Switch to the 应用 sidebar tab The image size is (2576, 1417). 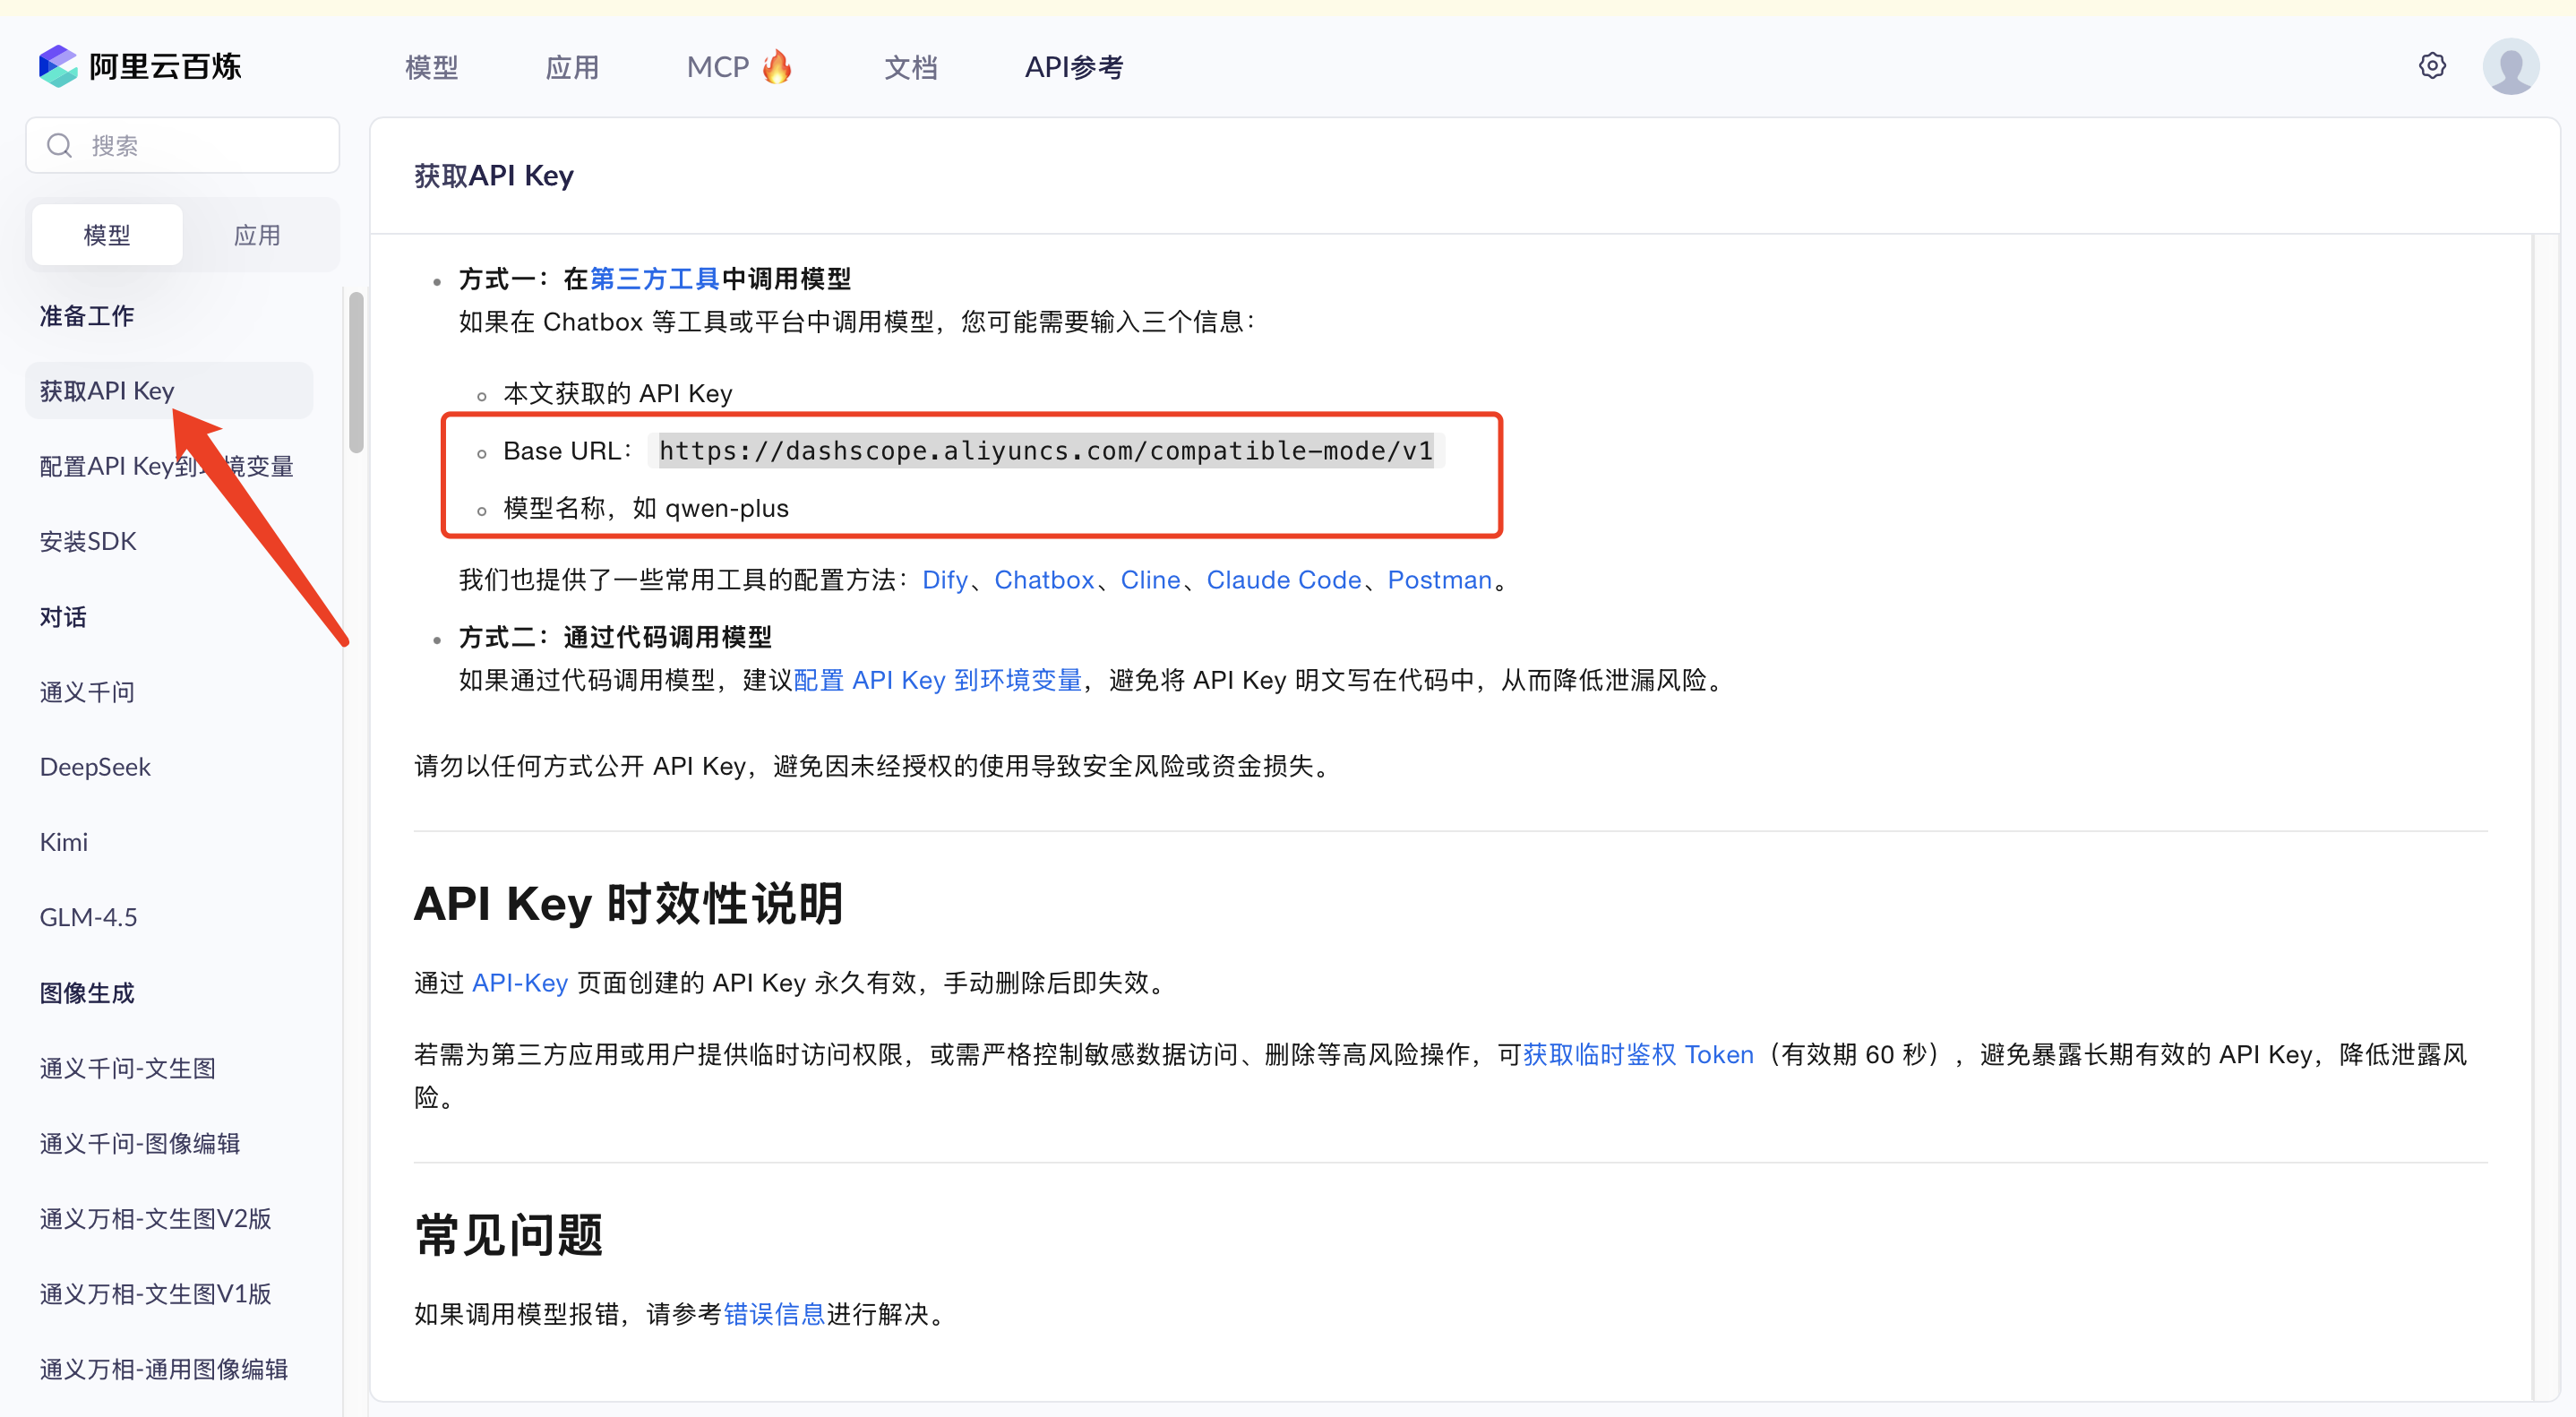(x=257, y=235)
